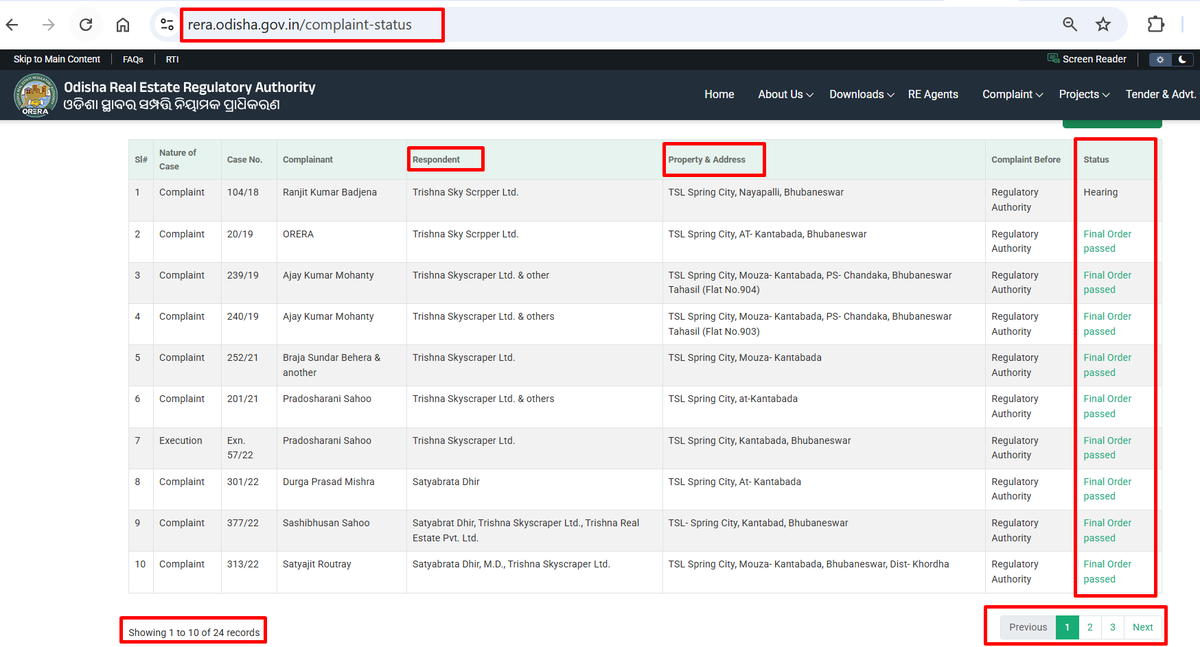
Task: Click the Nature of Case column header
Action: [178, 159]
